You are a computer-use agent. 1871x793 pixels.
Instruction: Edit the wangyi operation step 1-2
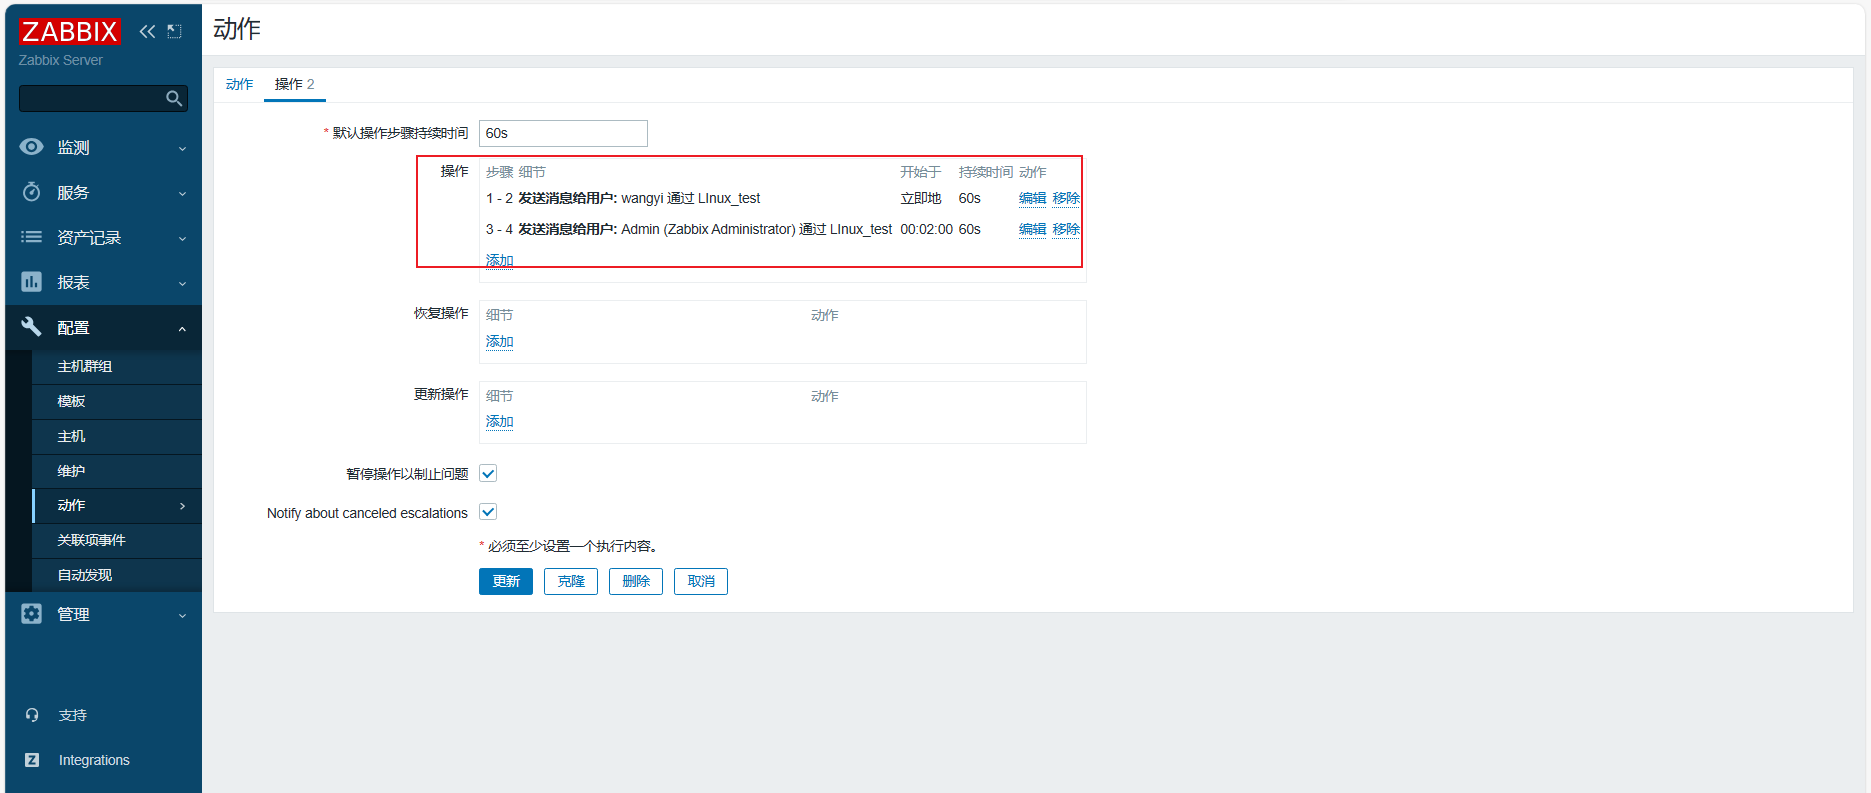[1032, 198]
